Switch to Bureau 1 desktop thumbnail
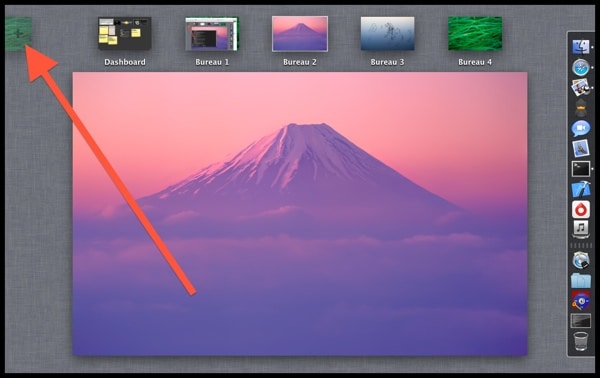The height and width of the screenshot is (378, 600). coord(212,34)
